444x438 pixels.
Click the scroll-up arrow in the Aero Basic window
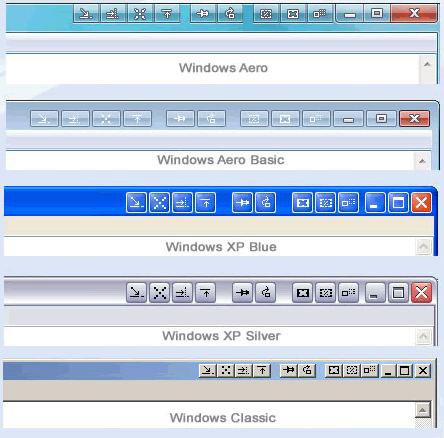[422, 161]
